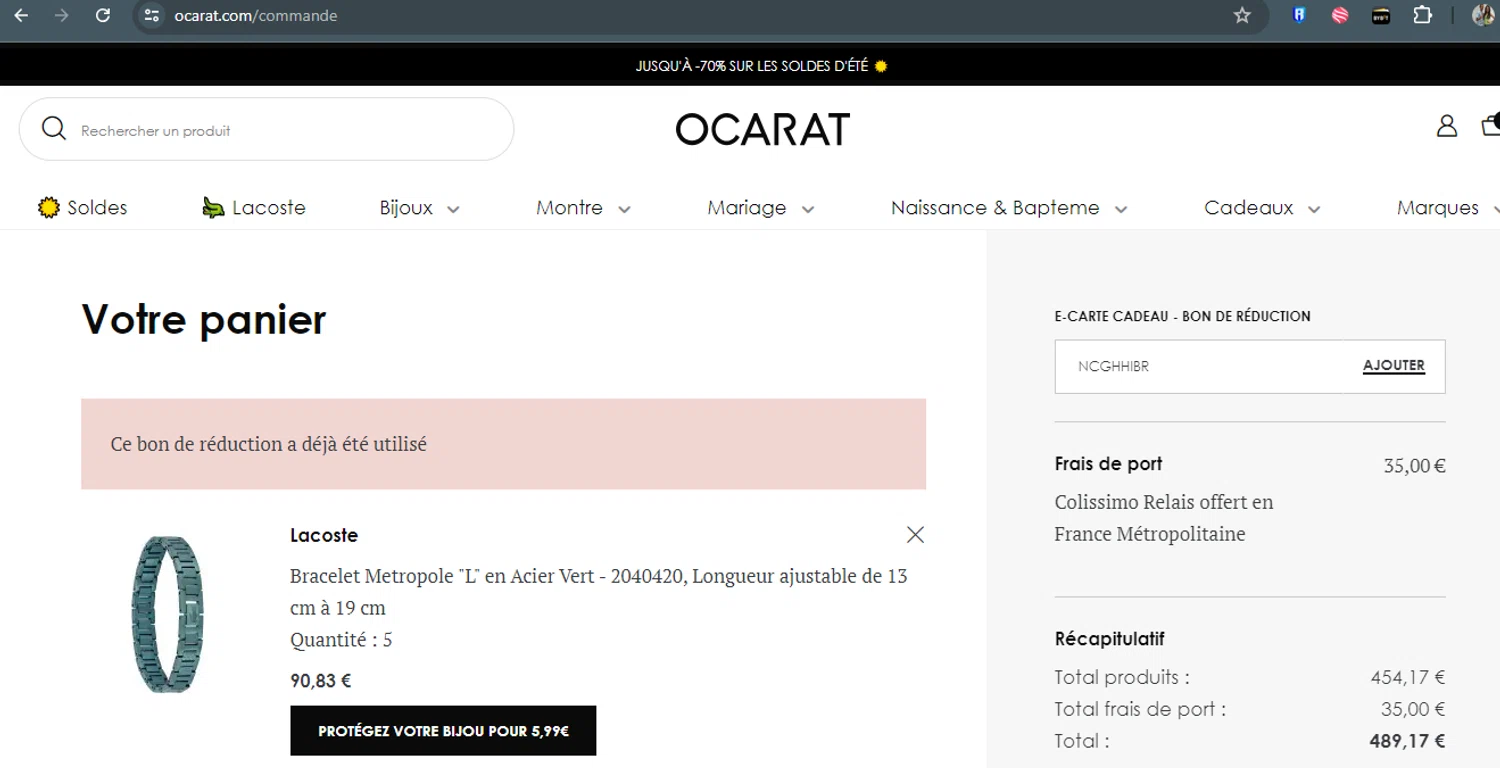Expand the Marques dropdown menu
1500x768 pixels.
pos(1448,208)
